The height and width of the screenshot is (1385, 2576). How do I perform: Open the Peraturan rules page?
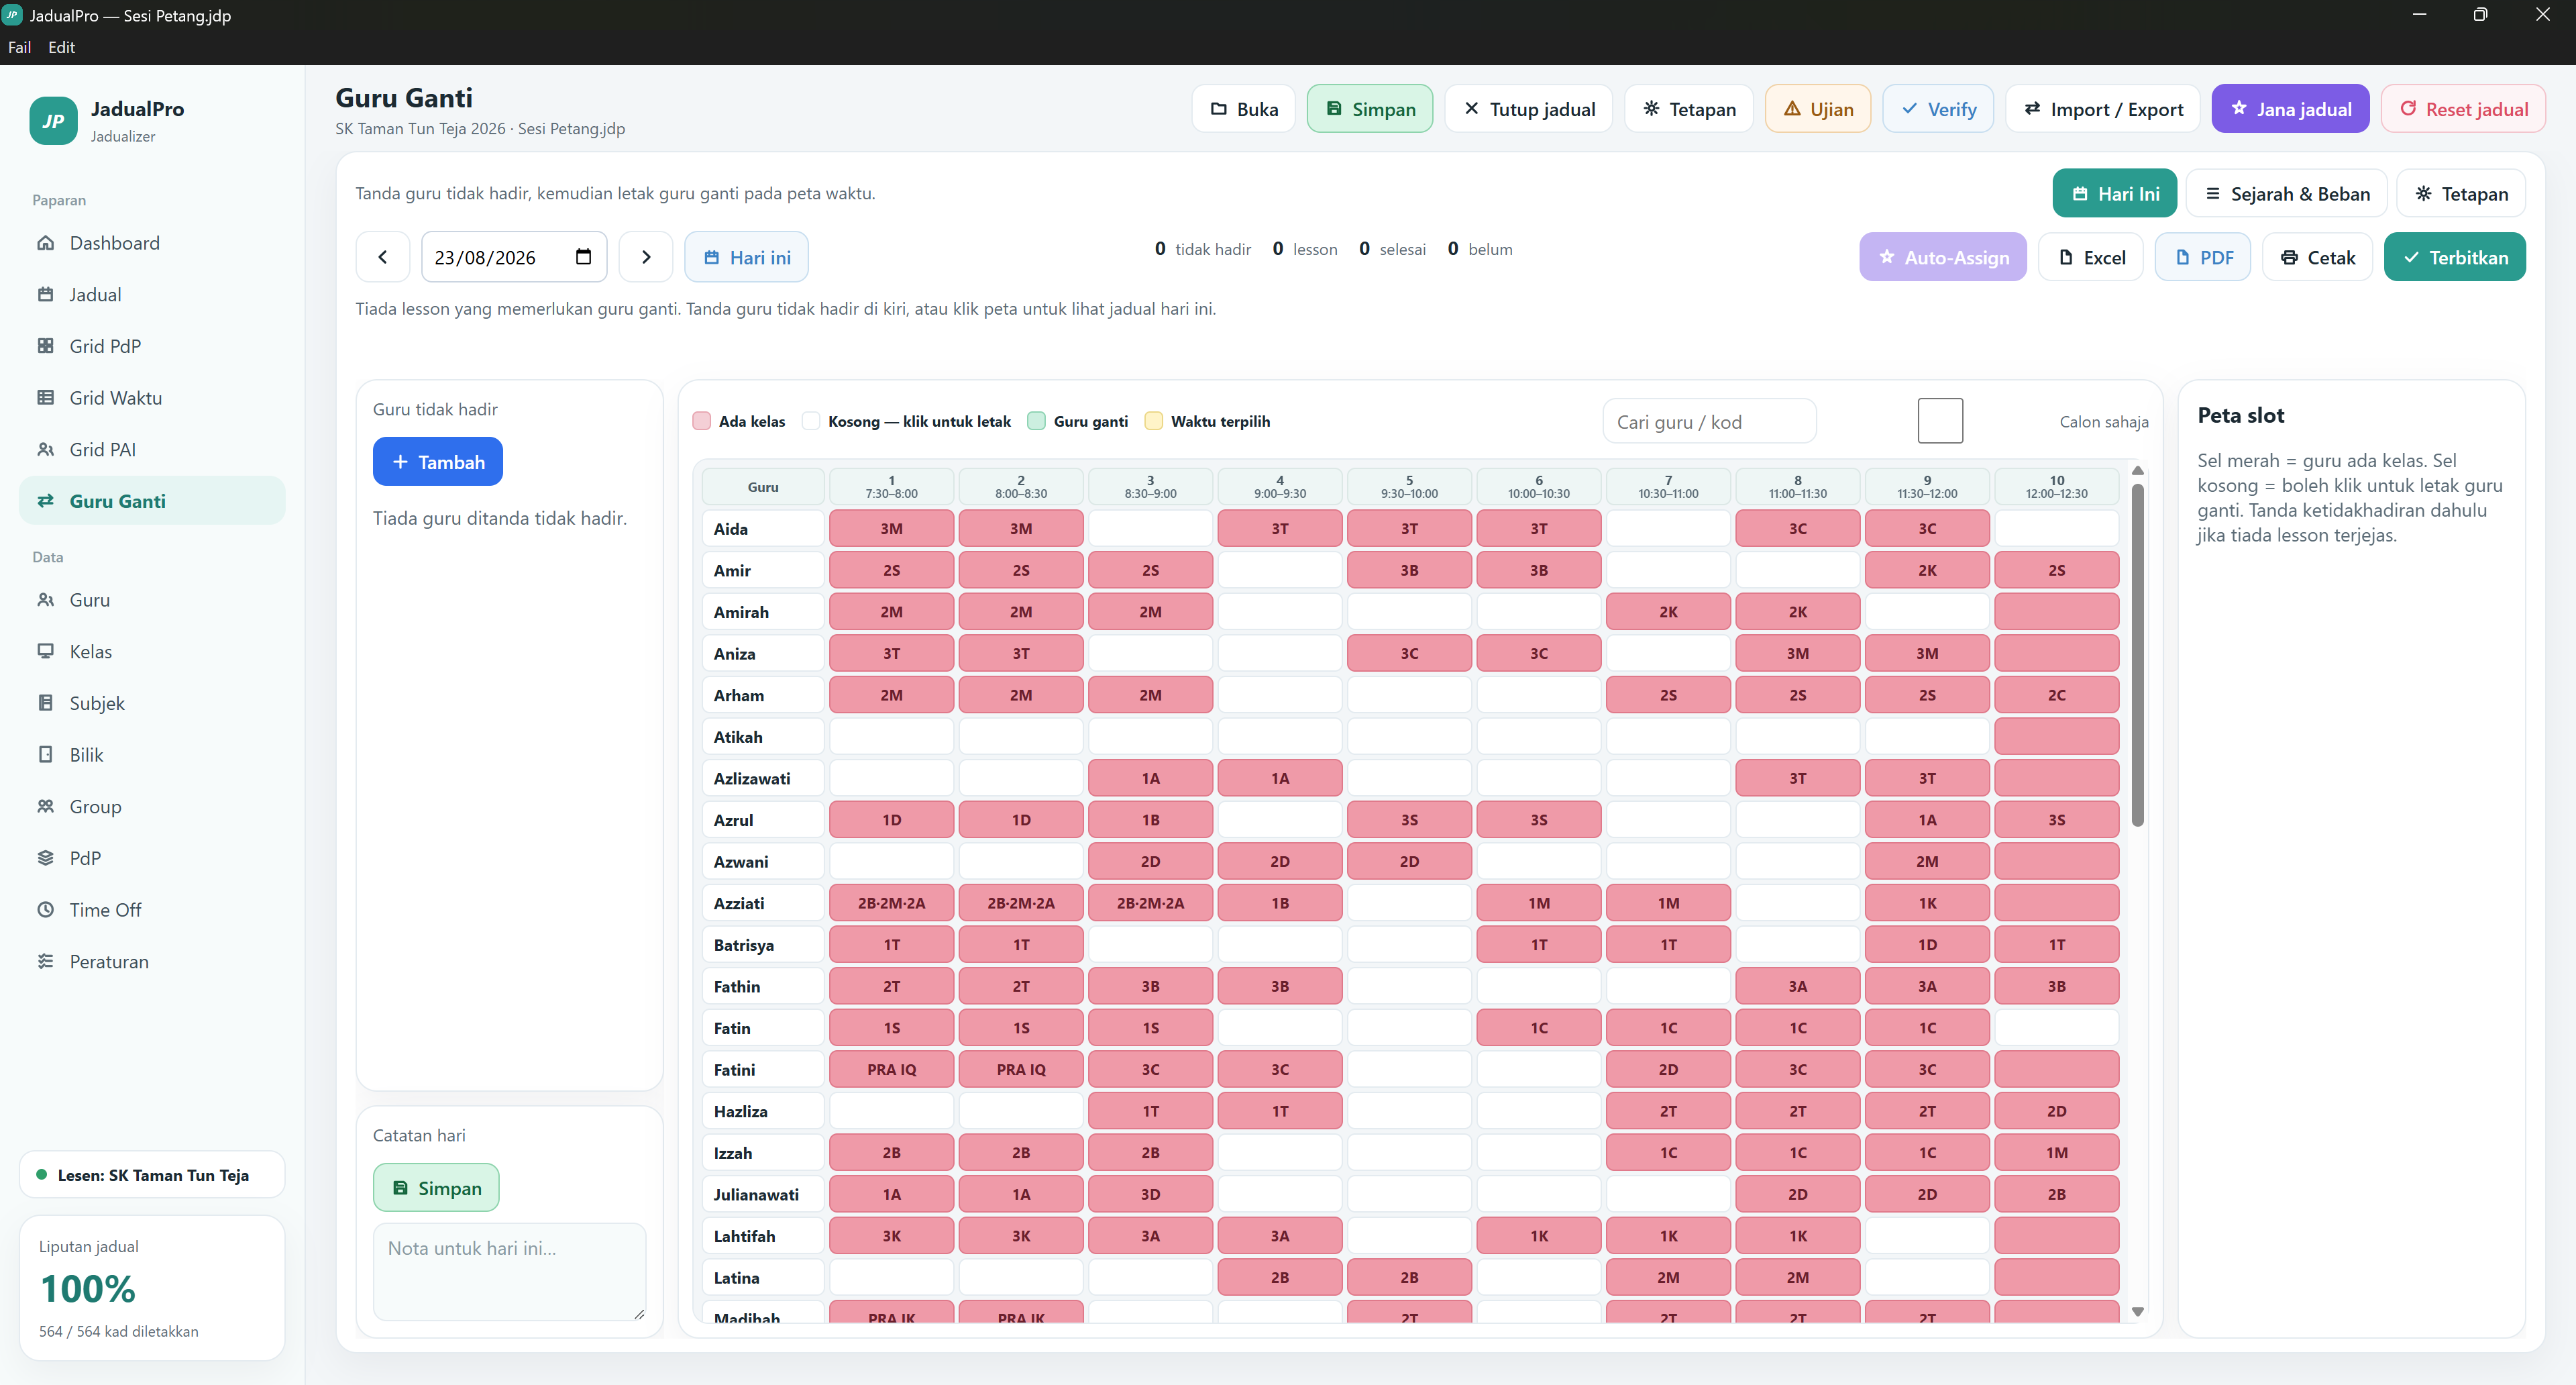pos(152,962)
